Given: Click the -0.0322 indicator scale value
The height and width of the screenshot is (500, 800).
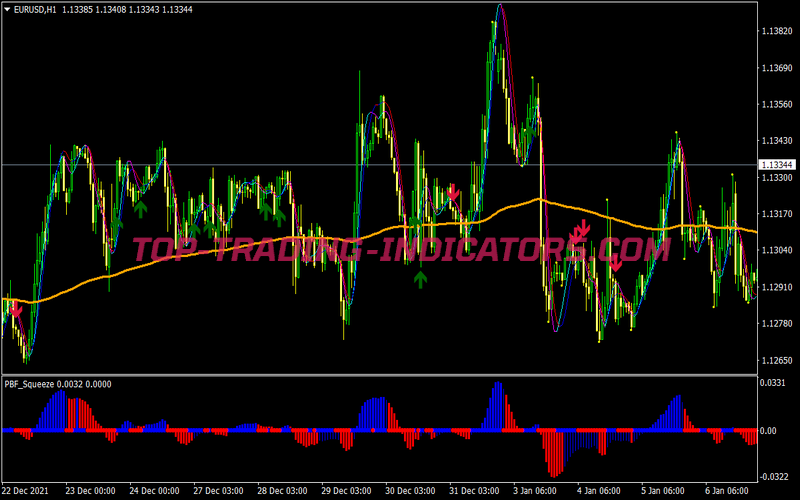Looking at the screenshot, I should [774, 477].
